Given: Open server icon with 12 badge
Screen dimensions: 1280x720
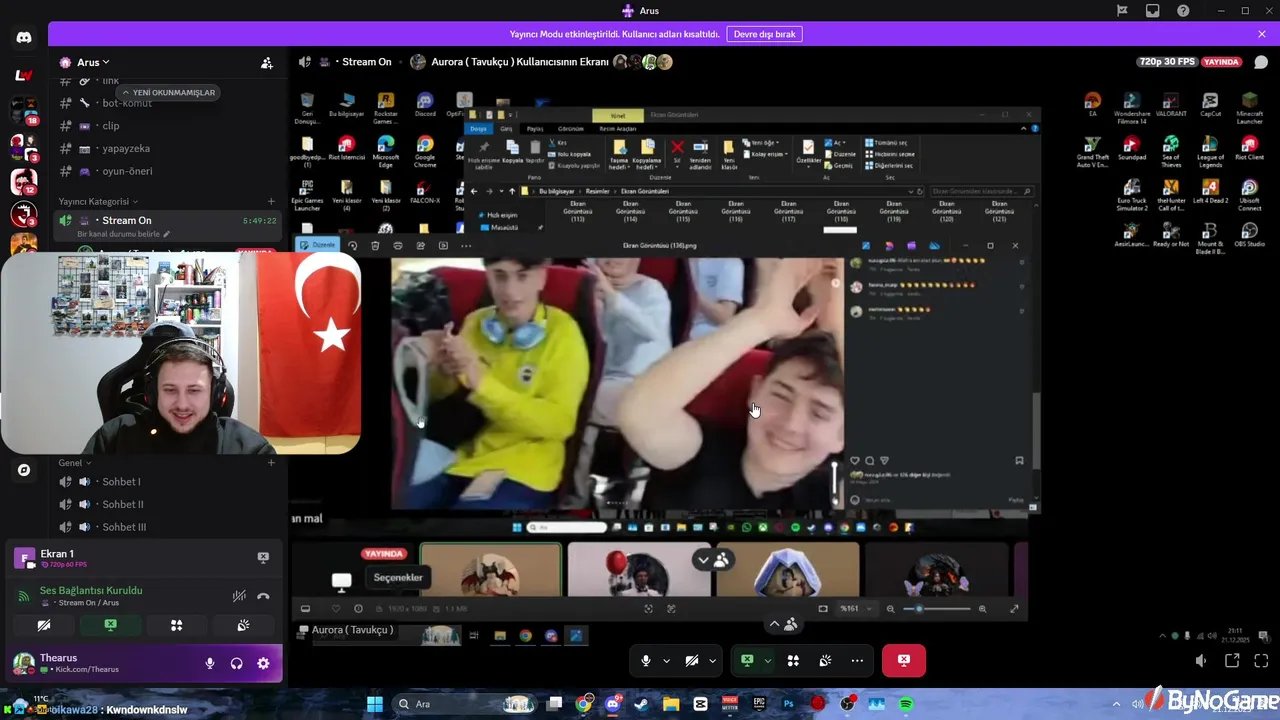Looking at the screenshot, I should pos(24,181).
